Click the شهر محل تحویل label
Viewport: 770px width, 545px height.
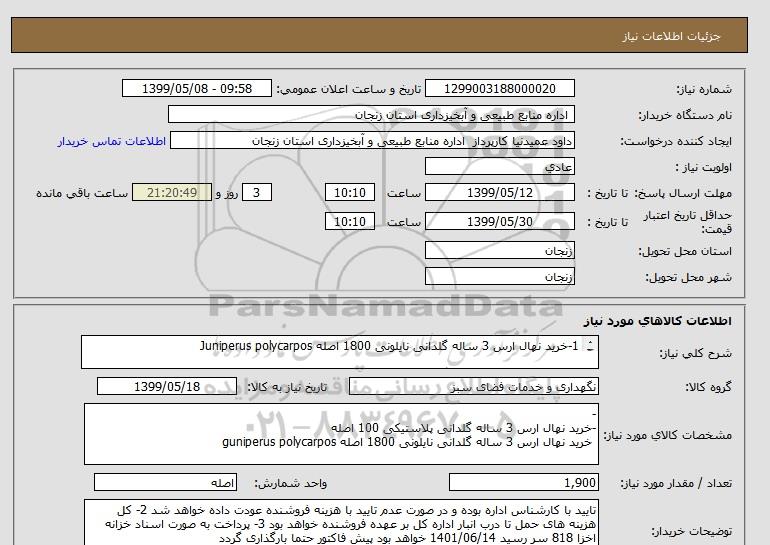click(688, 277)
